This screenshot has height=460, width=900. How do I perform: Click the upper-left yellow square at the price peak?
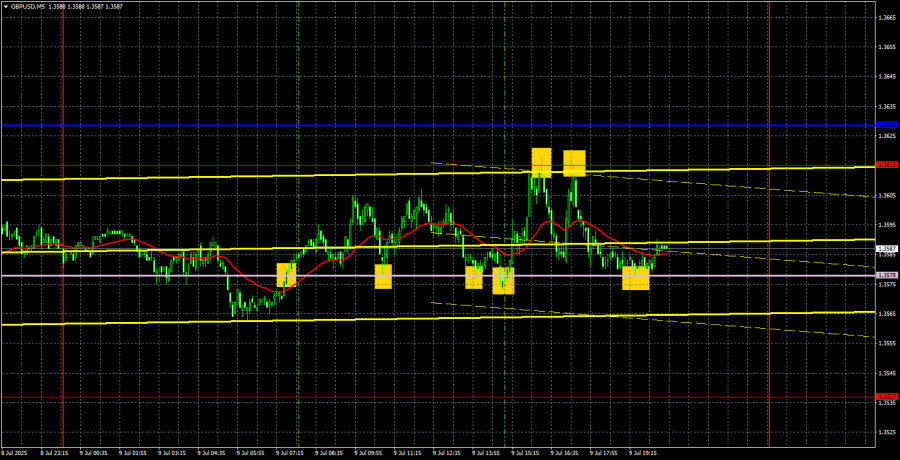pyautogui.click(x=541, y=161)
